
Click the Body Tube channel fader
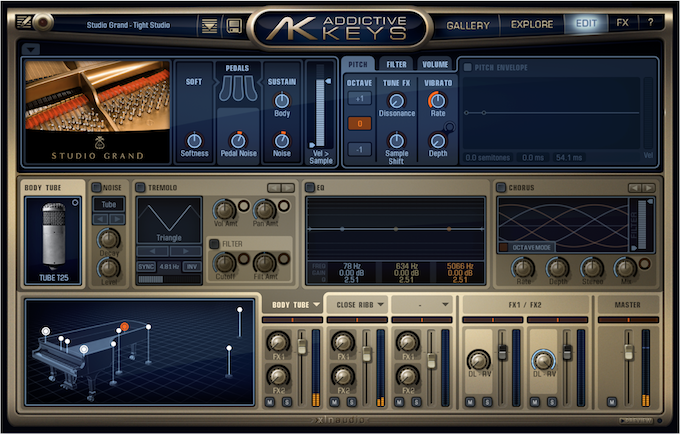click(x=302, y=346)
